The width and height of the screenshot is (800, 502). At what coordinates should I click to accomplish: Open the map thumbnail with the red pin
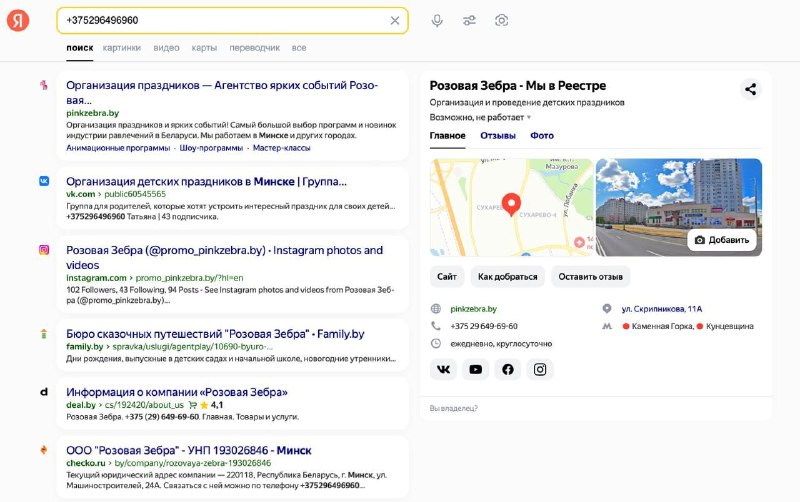click(511, 207)
